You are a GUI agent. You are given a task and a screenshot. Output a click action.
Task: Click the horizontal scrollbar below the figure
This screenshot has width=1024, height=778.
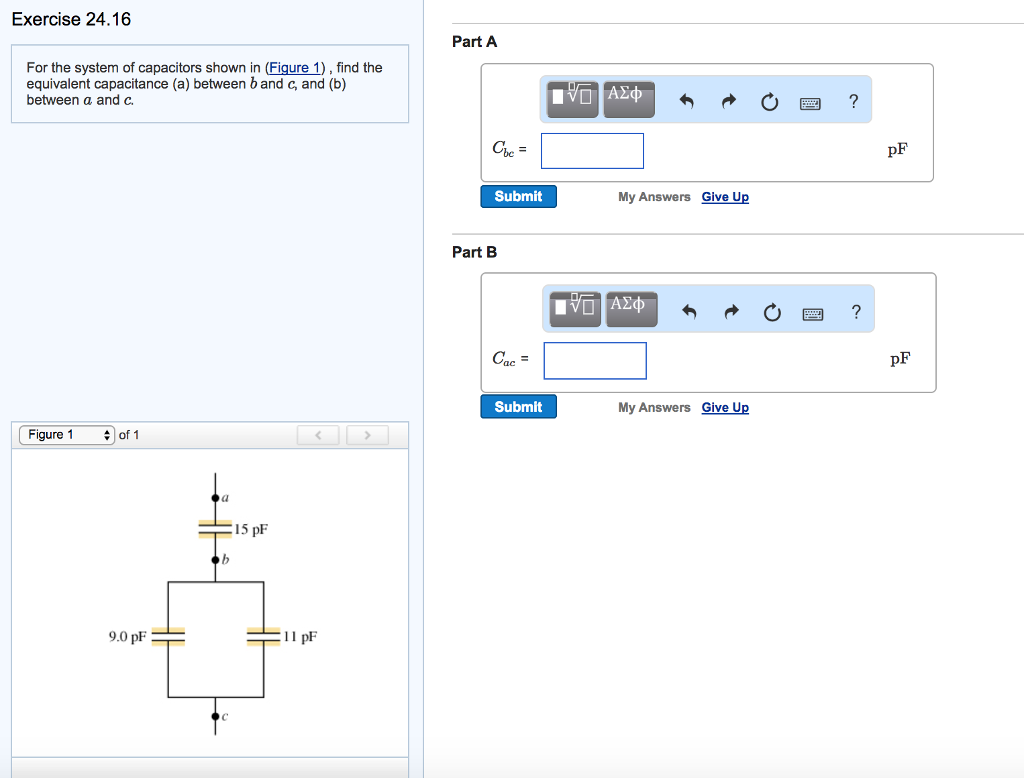pos(210,770)
